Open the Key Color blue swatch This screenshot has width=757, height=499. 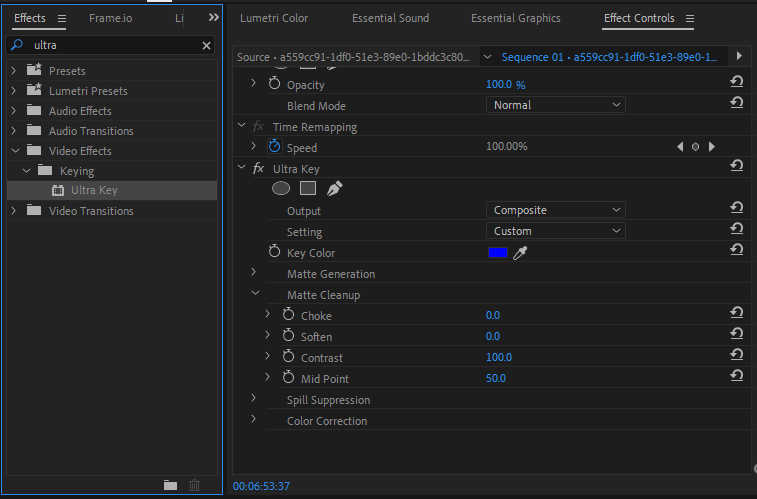click(x=498, y=252)
